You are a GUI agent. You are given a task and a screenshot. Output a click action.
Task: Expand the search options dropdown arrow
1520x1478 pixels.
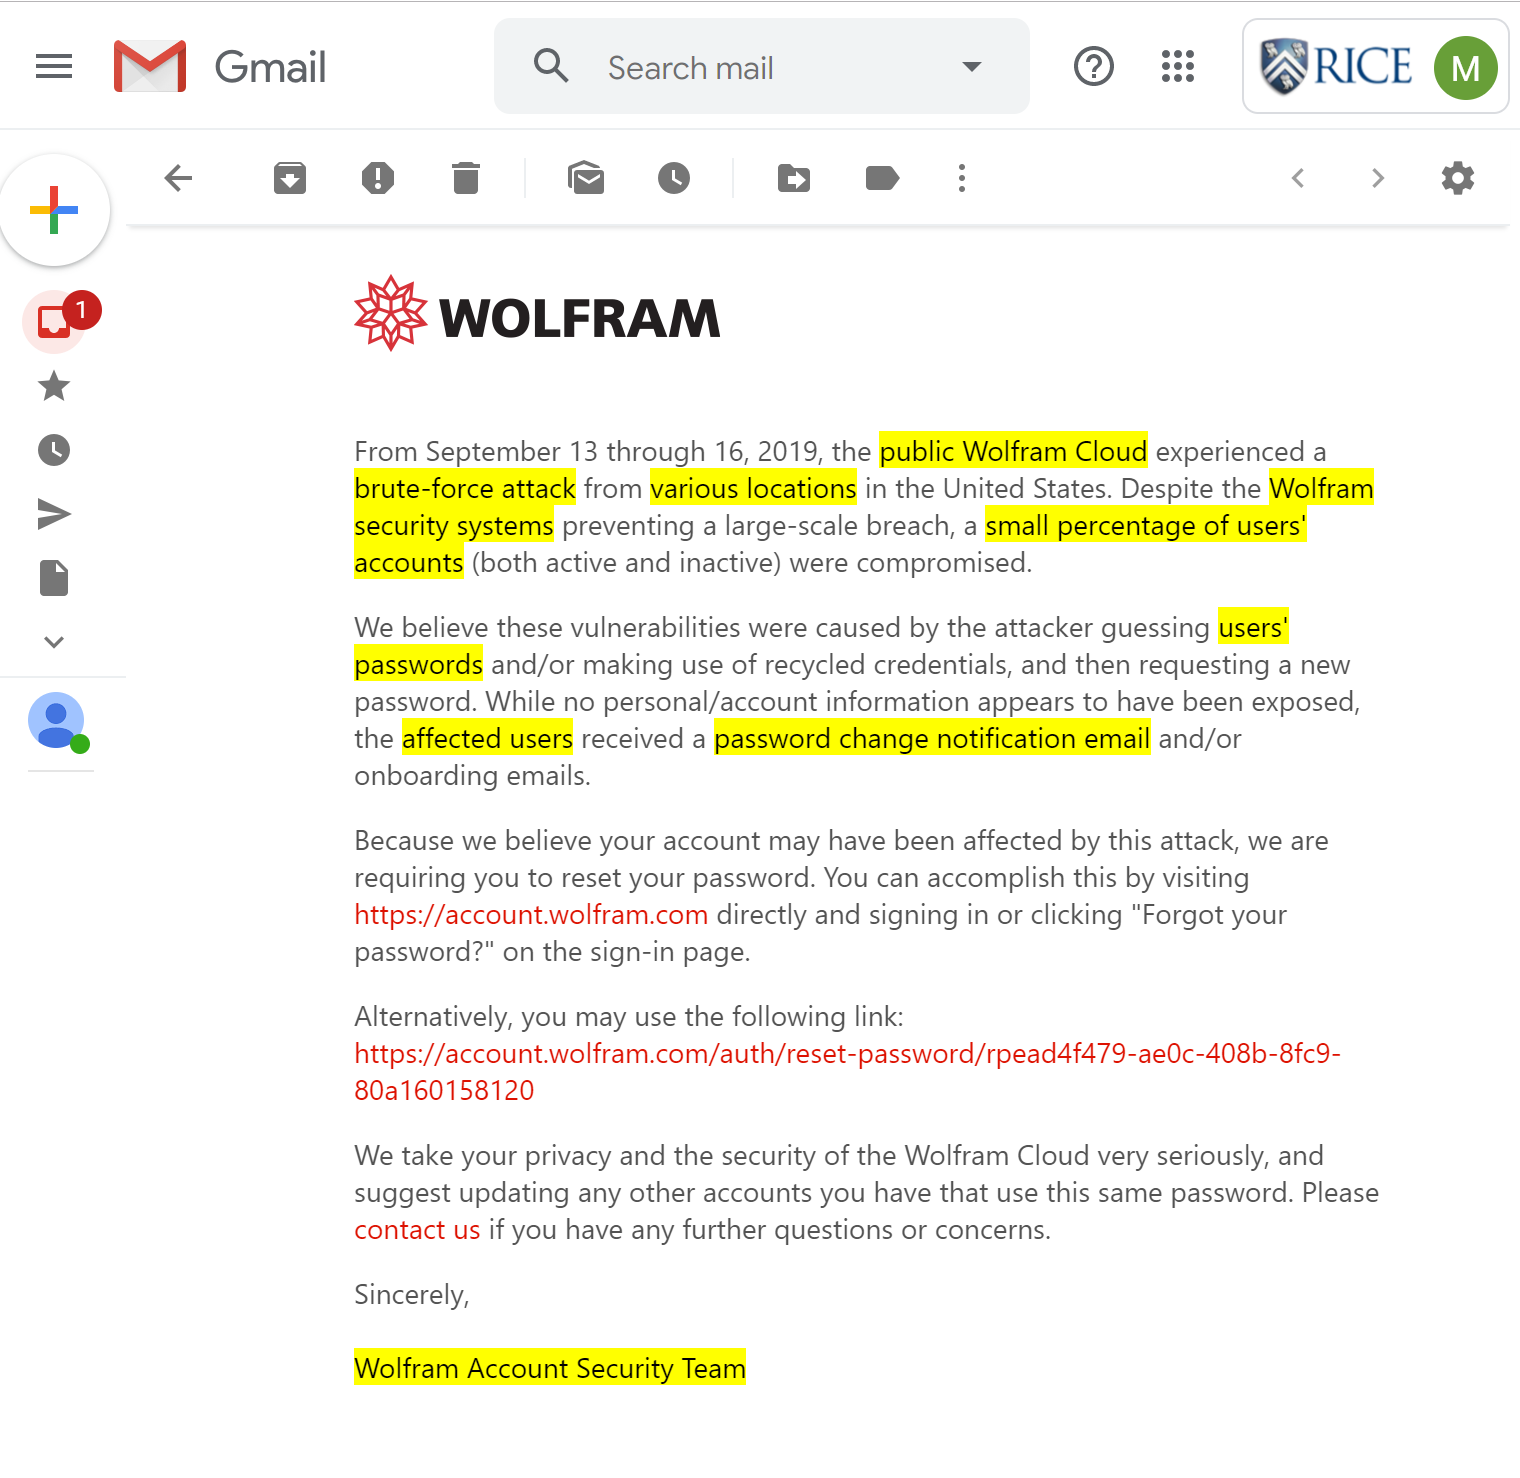[971, 67]
